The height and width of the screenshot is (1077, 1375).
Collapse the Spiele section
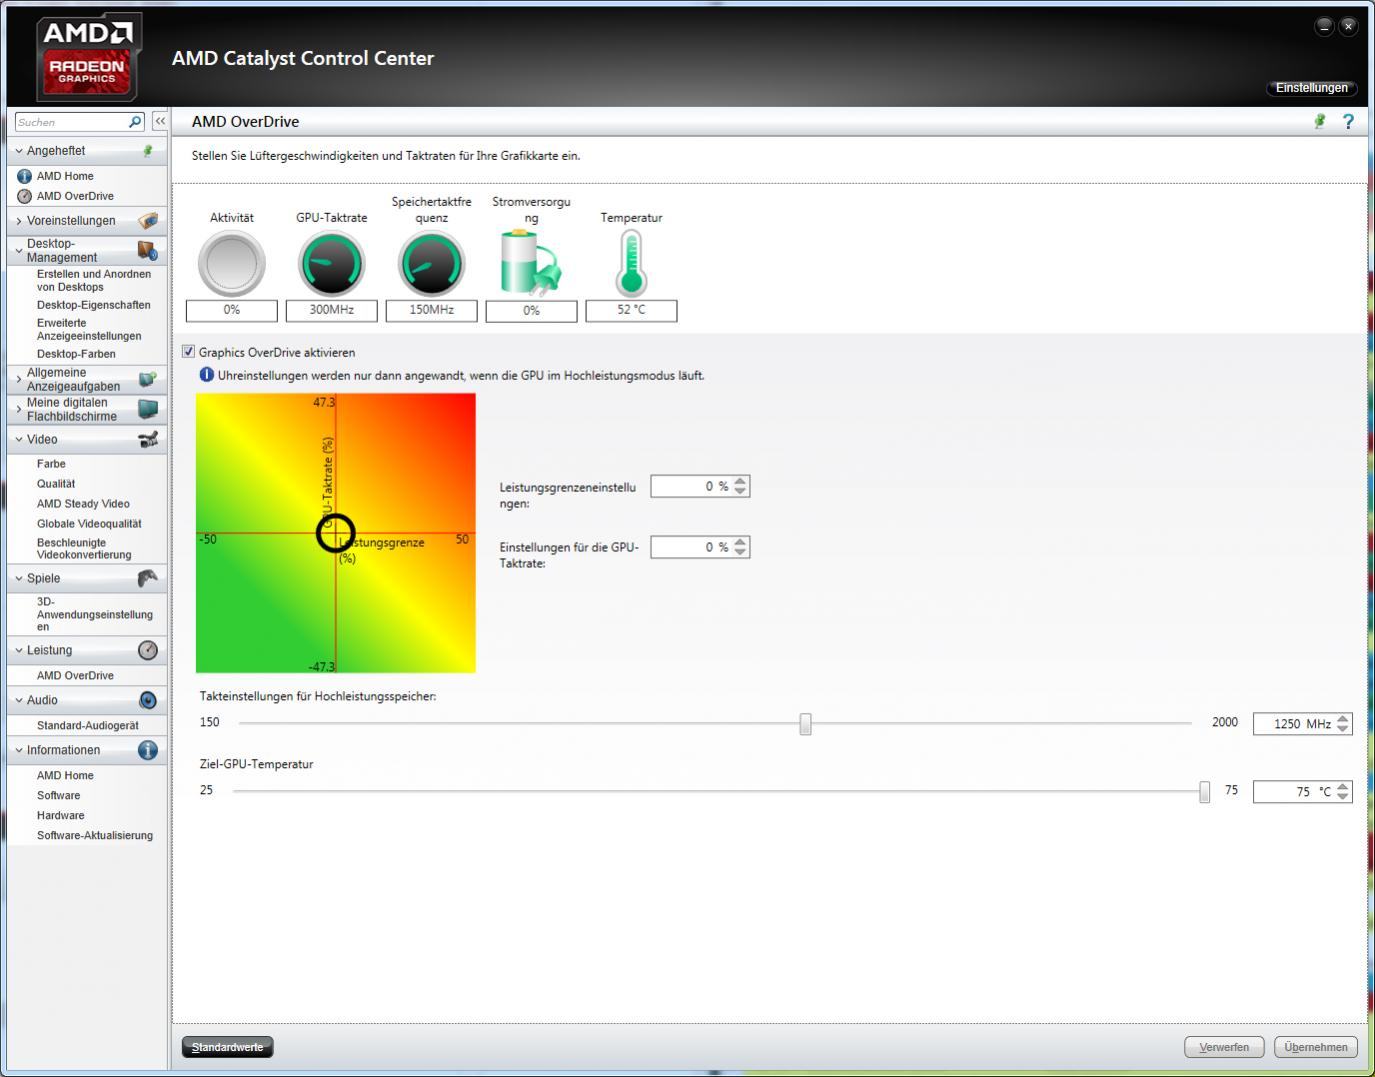[x=19, y=578]
